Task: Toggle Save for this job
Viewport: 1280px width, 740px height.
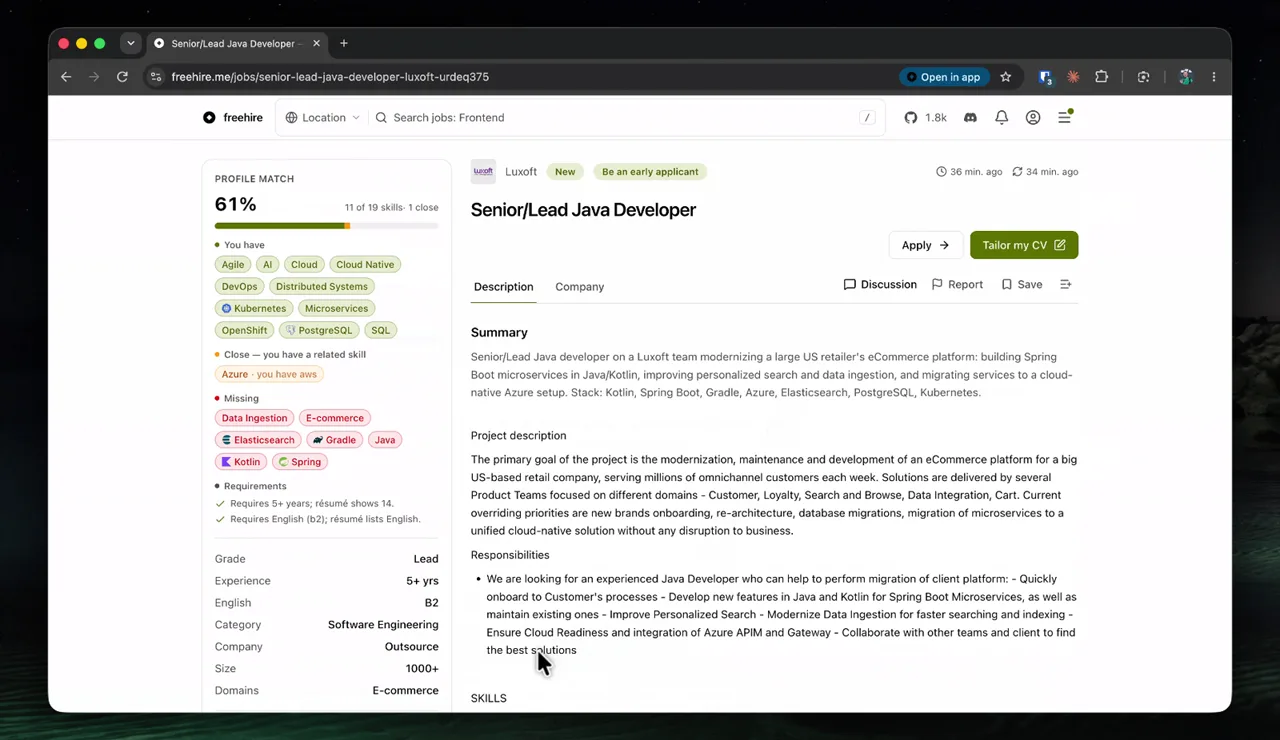Action: coord(1022,285)
